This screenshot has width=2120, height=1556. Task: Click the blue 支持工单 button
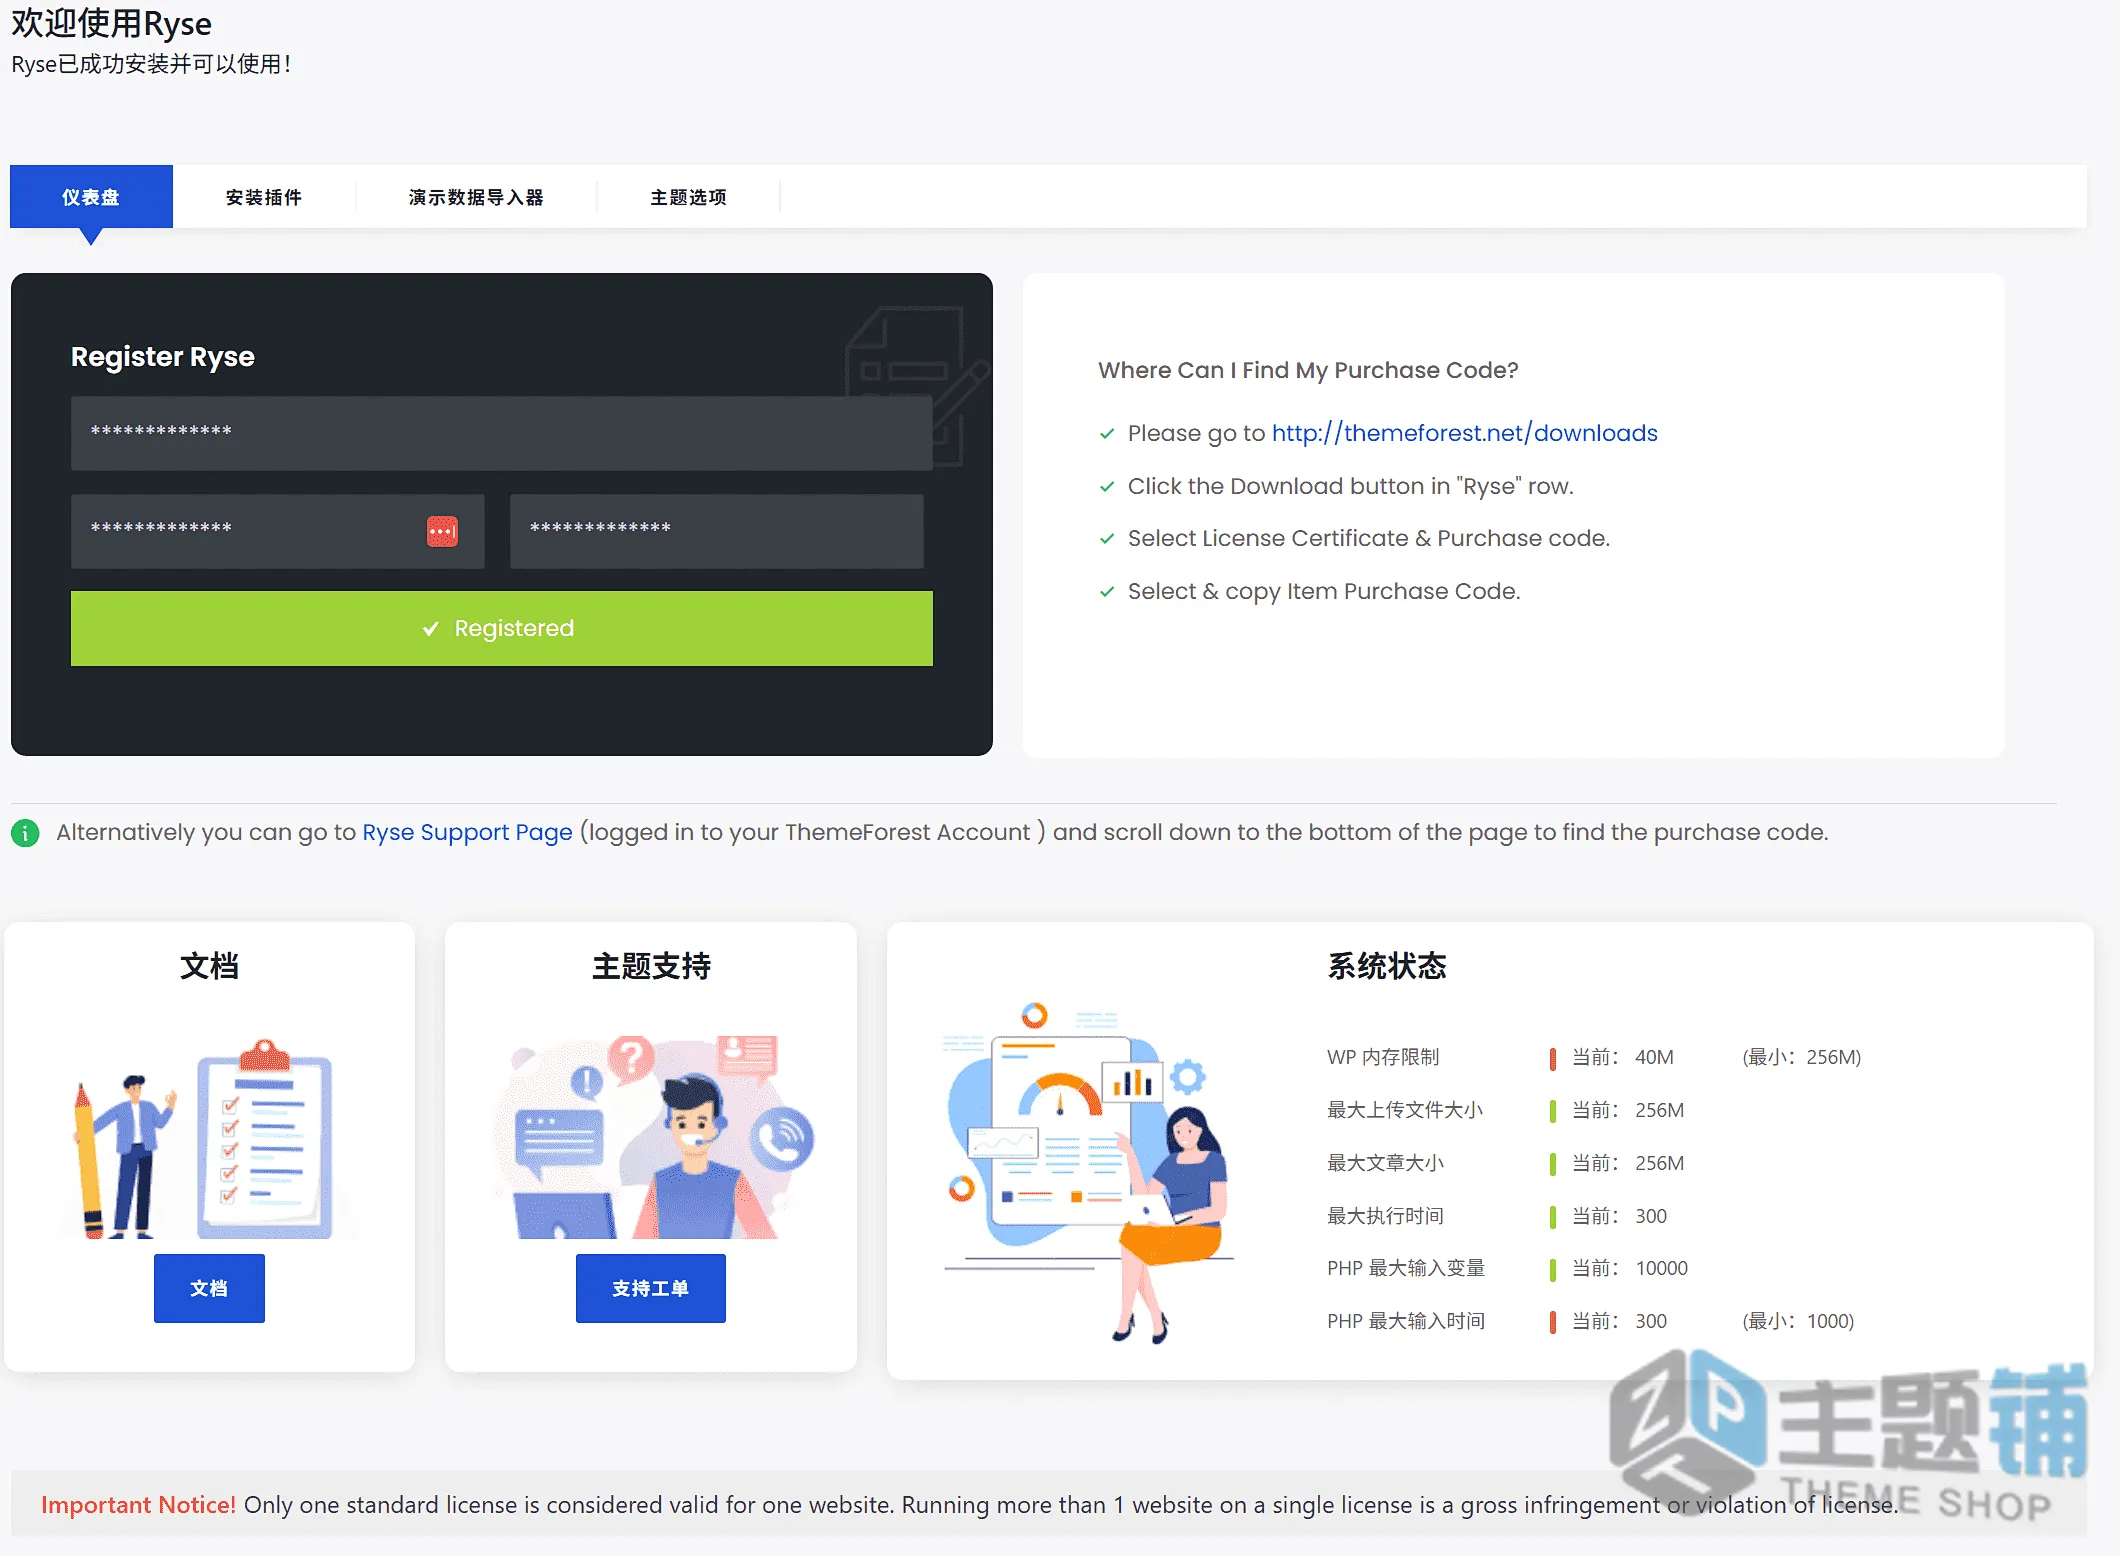pos(651,1288)
